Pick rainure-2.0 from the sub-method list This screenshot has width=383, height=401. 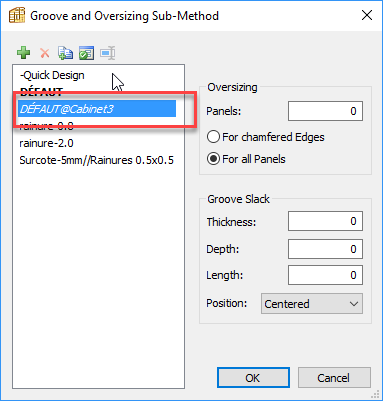coord(46,143)
